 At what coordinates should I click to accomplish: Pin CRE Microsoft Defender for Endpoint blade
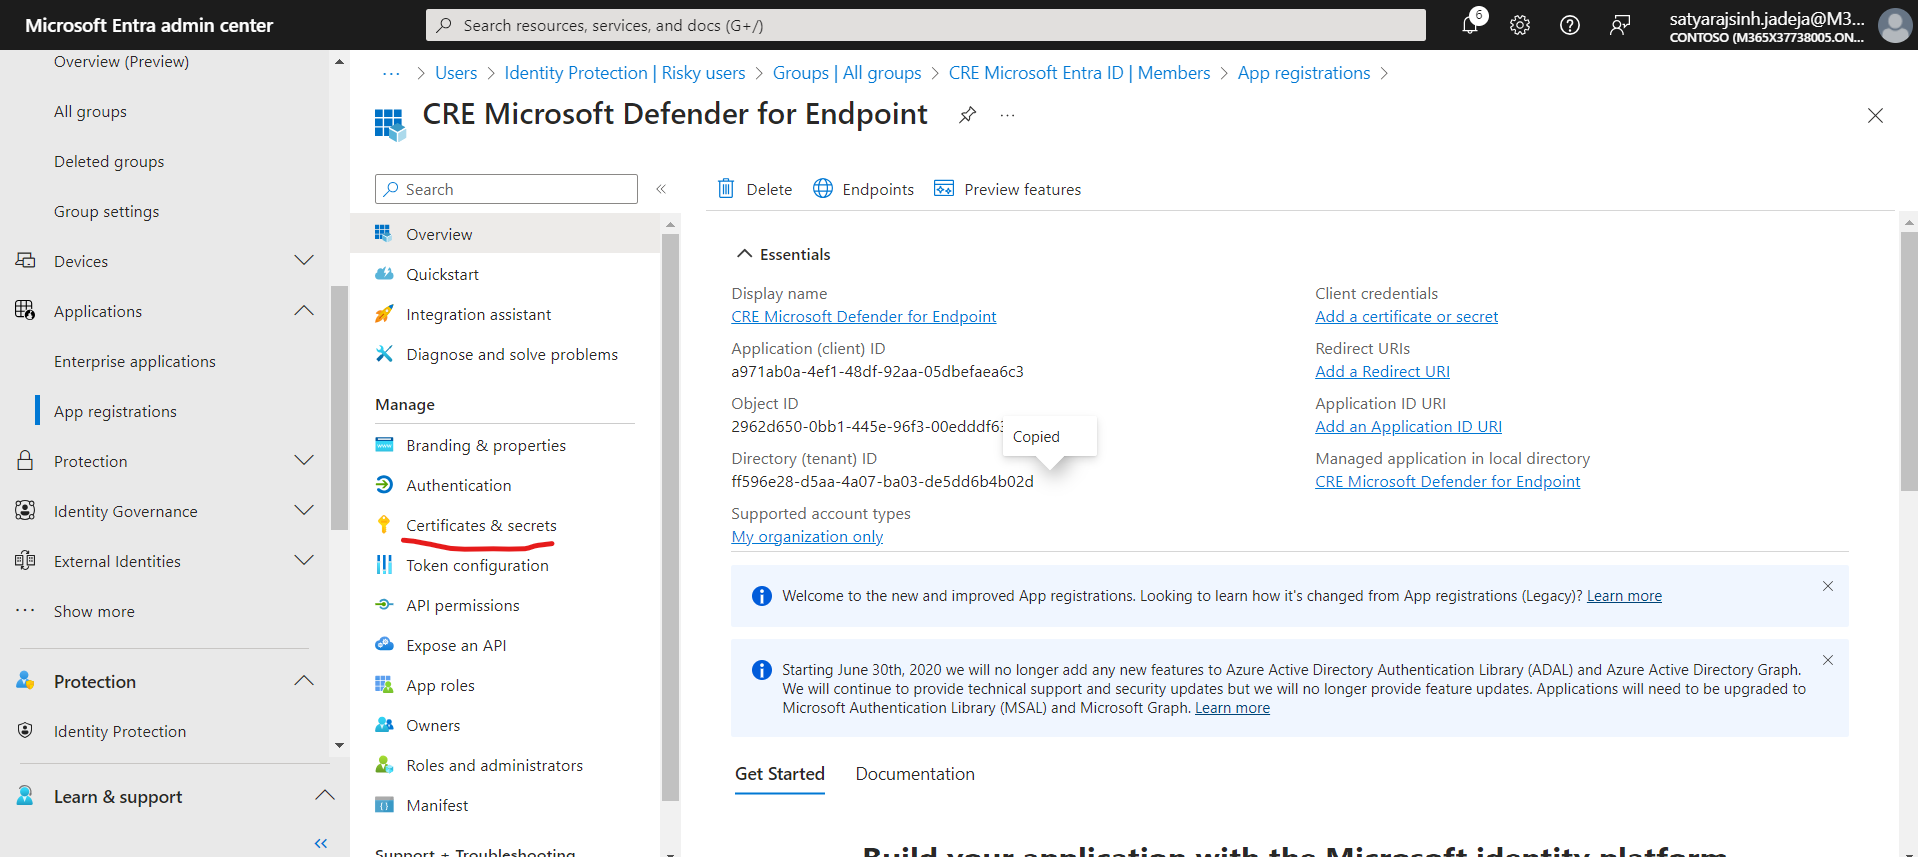coord(967,115)
